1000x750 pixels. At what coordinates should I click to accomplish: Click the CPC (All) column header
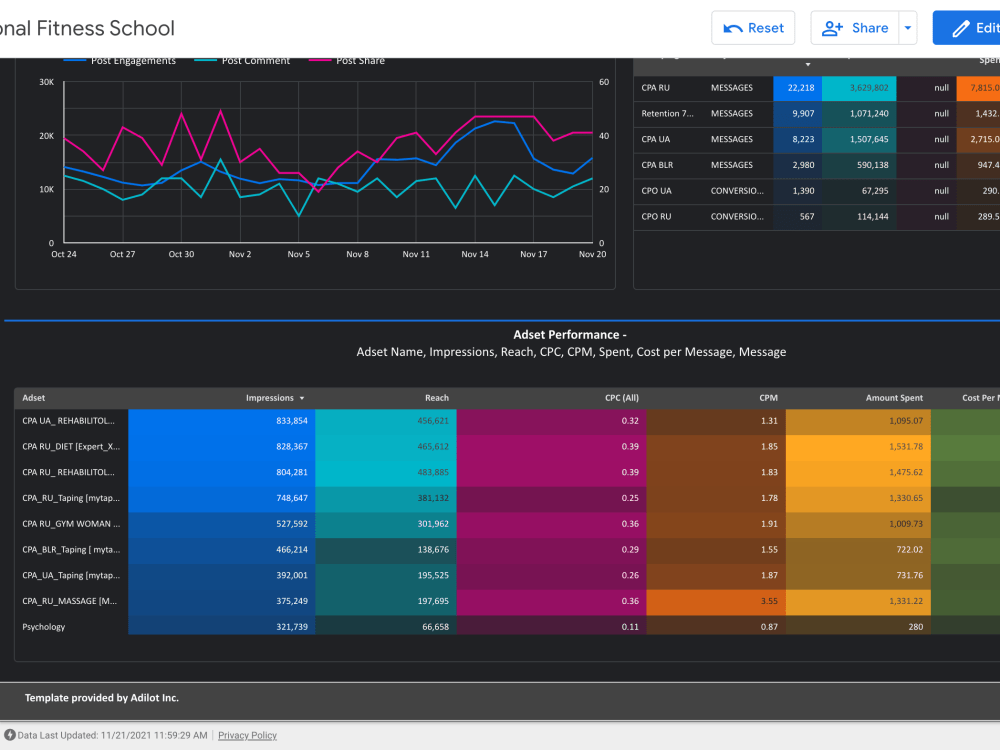click(x=622, y=398)
